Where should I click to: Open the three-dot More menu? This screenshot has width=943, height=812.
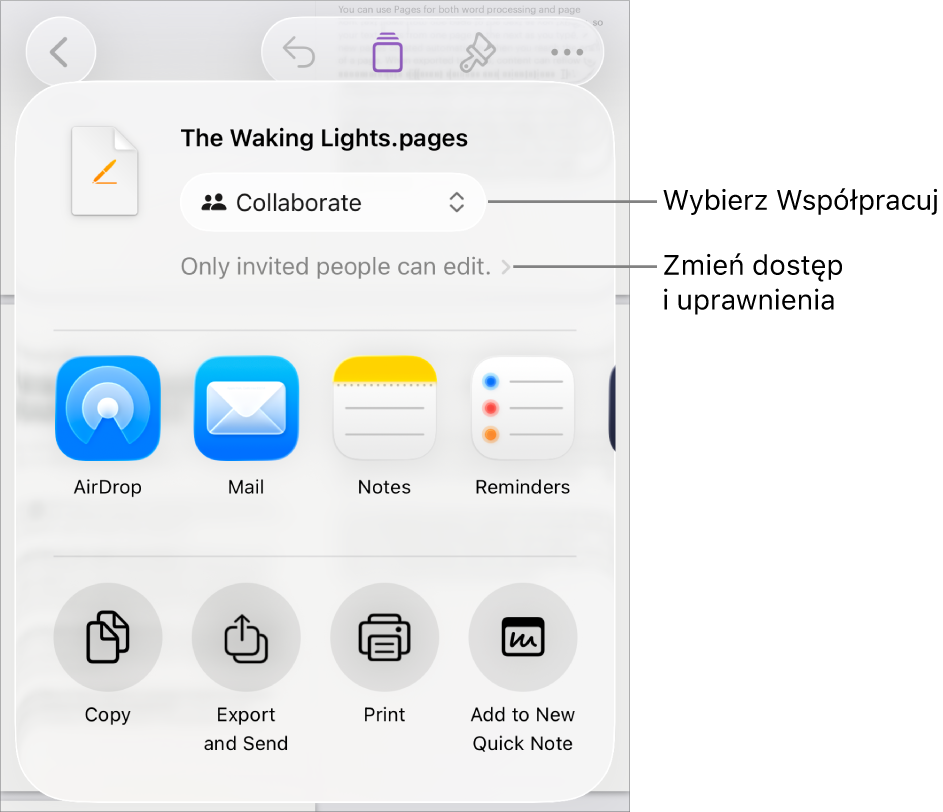(x=567, y=52)
